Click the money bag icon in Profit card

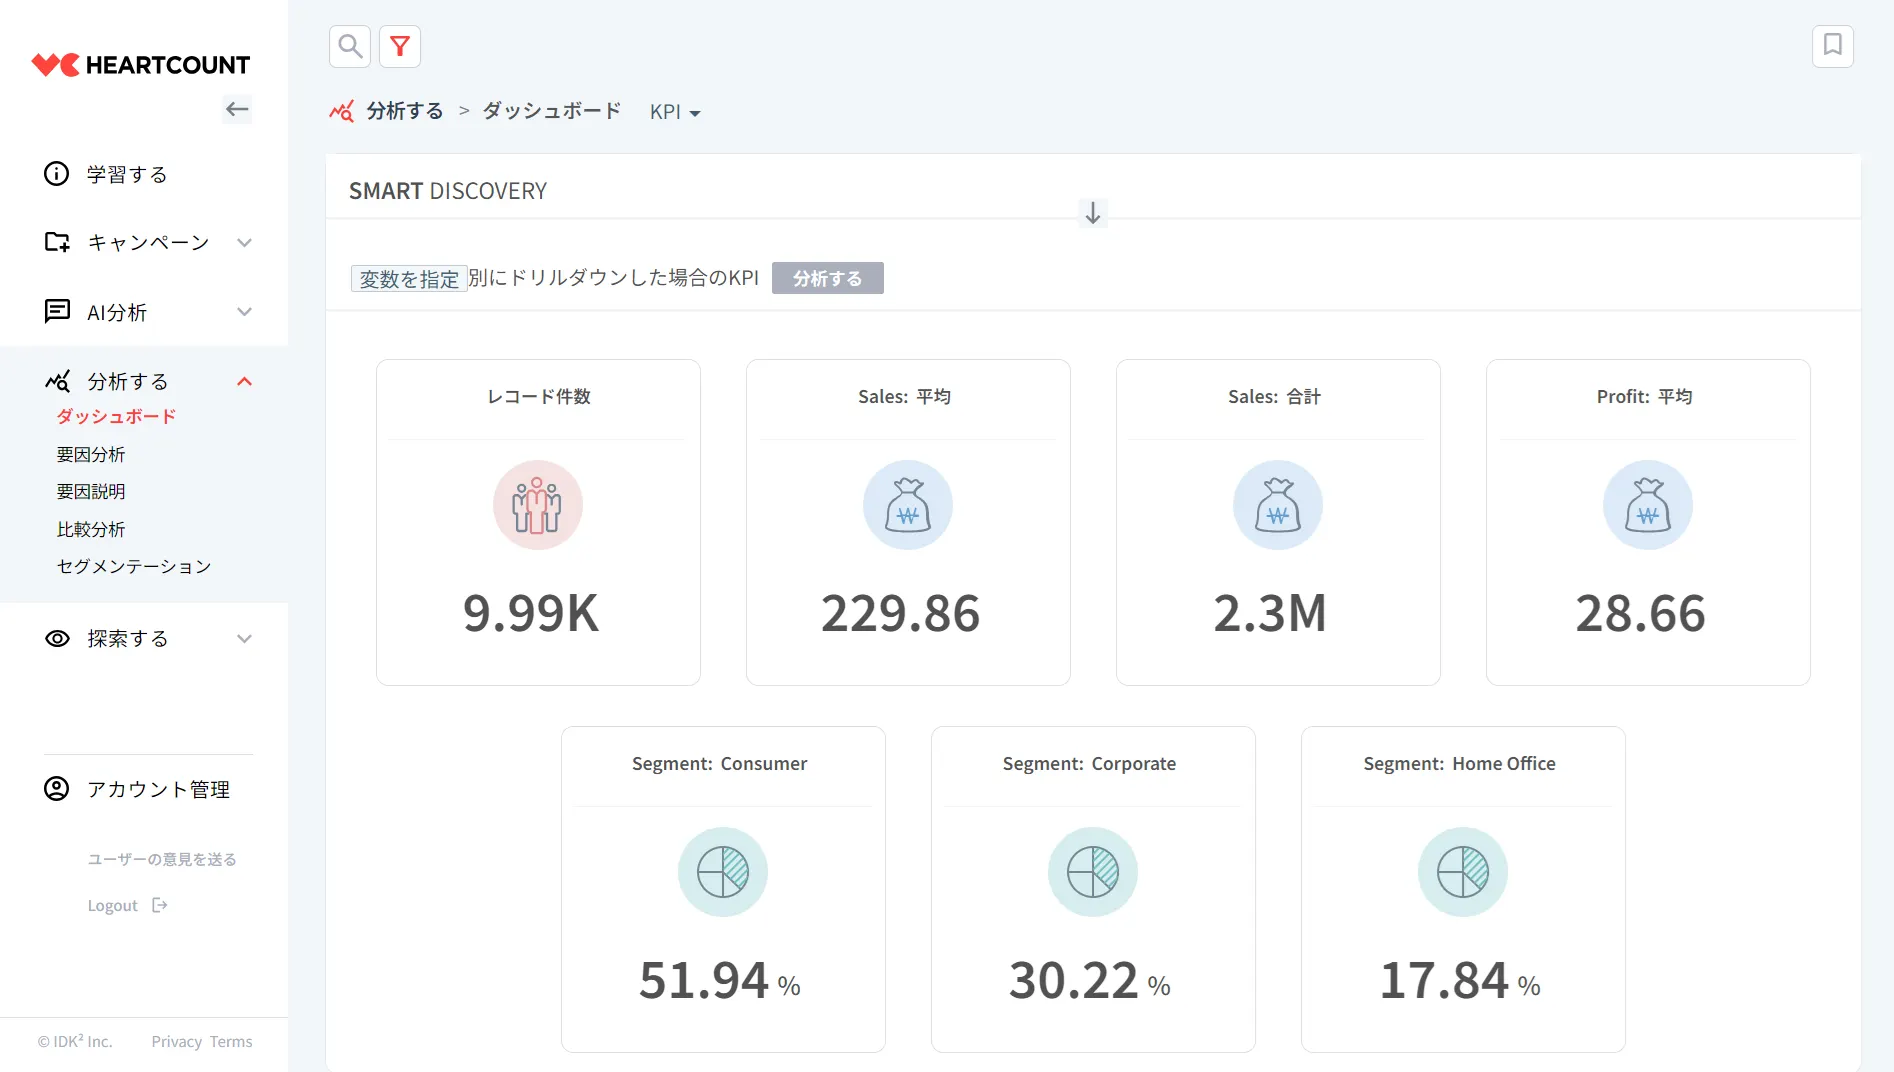1647,505
